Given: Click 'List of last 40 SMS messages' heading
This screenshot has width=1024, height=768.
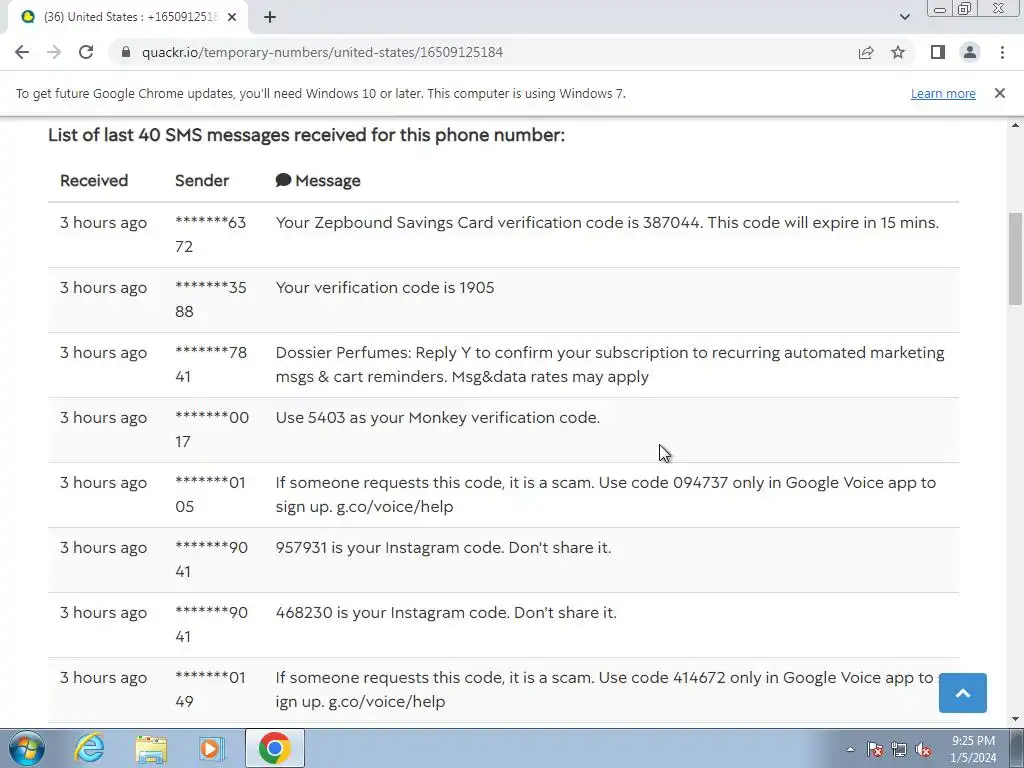Looking at the screenshot, I should tap(306, 135).
